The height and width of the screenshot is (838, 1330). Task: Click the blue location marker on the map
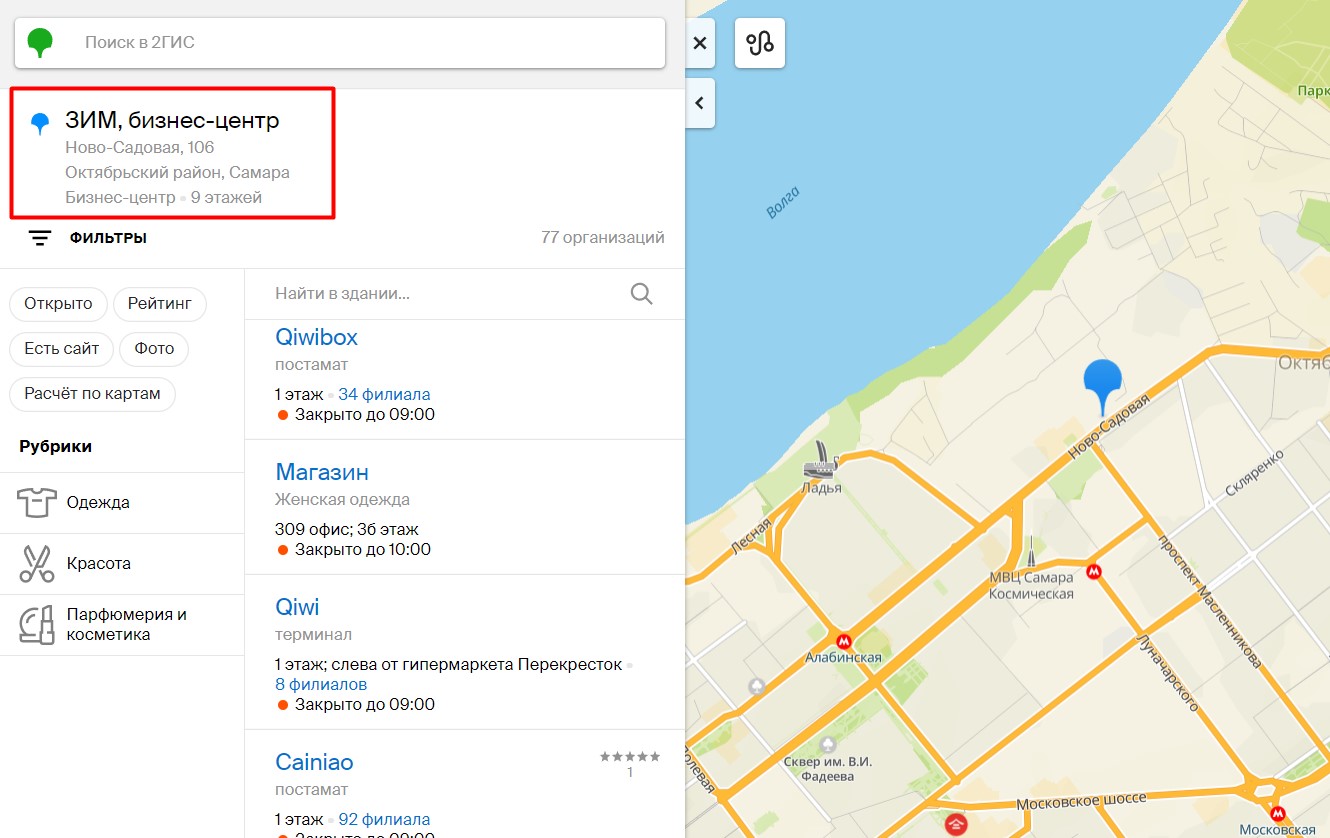(x=1103, y=386)
